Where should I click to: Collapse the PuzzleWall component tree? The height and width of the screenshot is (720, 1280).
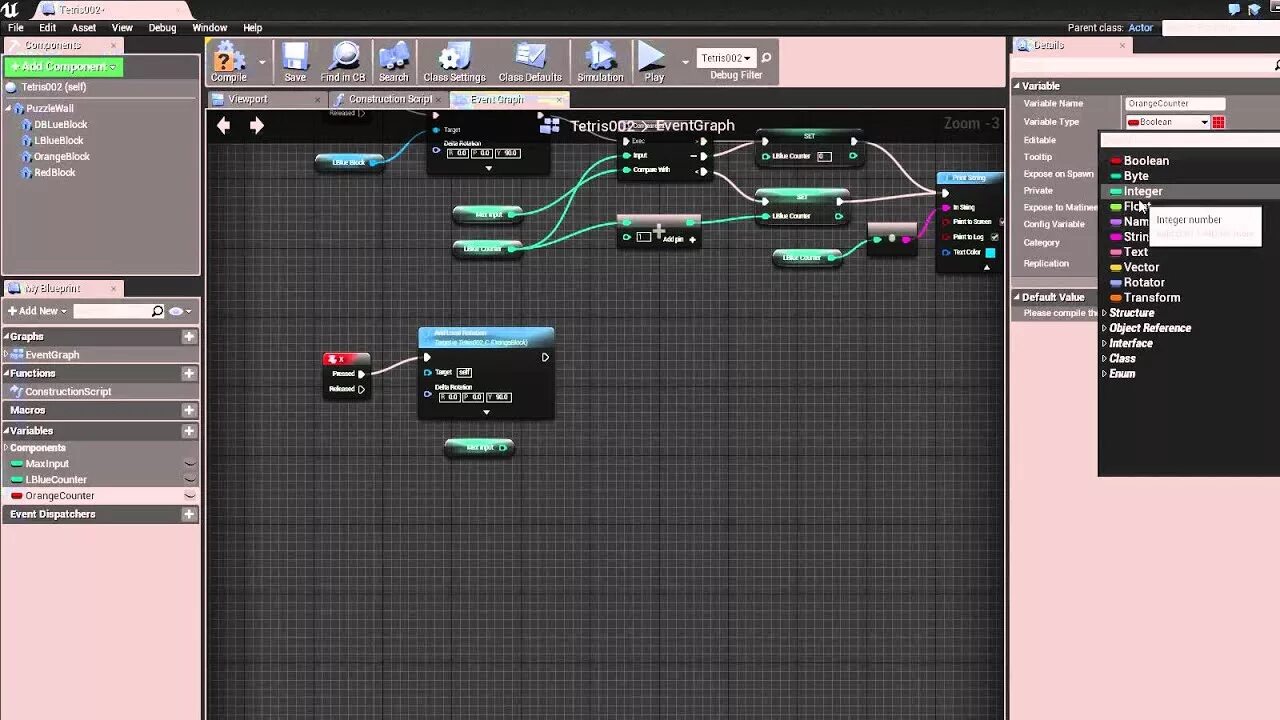[9, 108]
